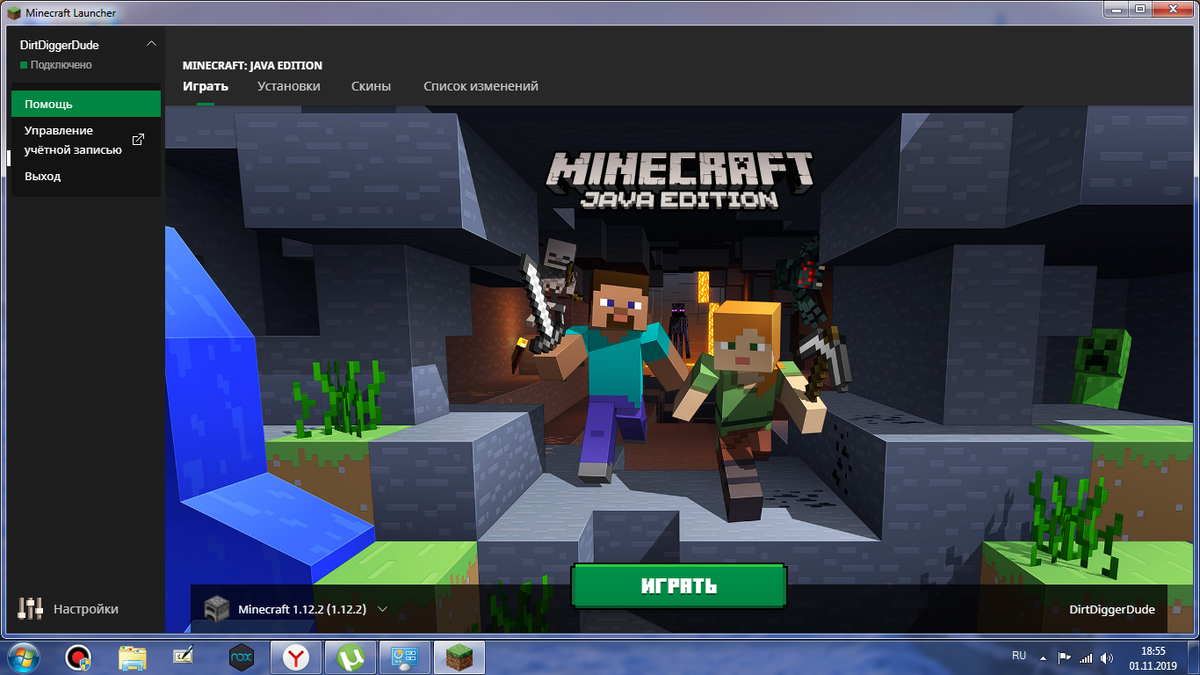Show hidden tray icons arrow

[x=1043, y=658]
